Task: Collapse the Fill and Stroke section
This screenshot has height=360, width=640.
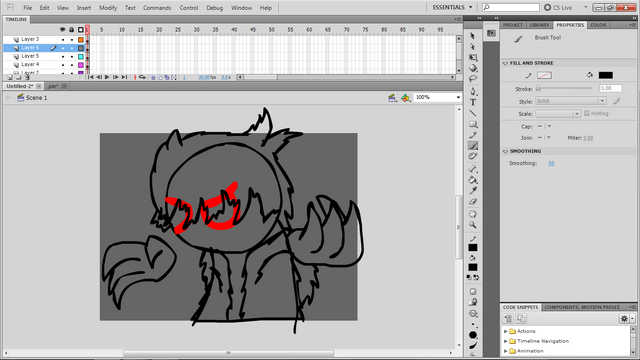Action: point(505,63)
